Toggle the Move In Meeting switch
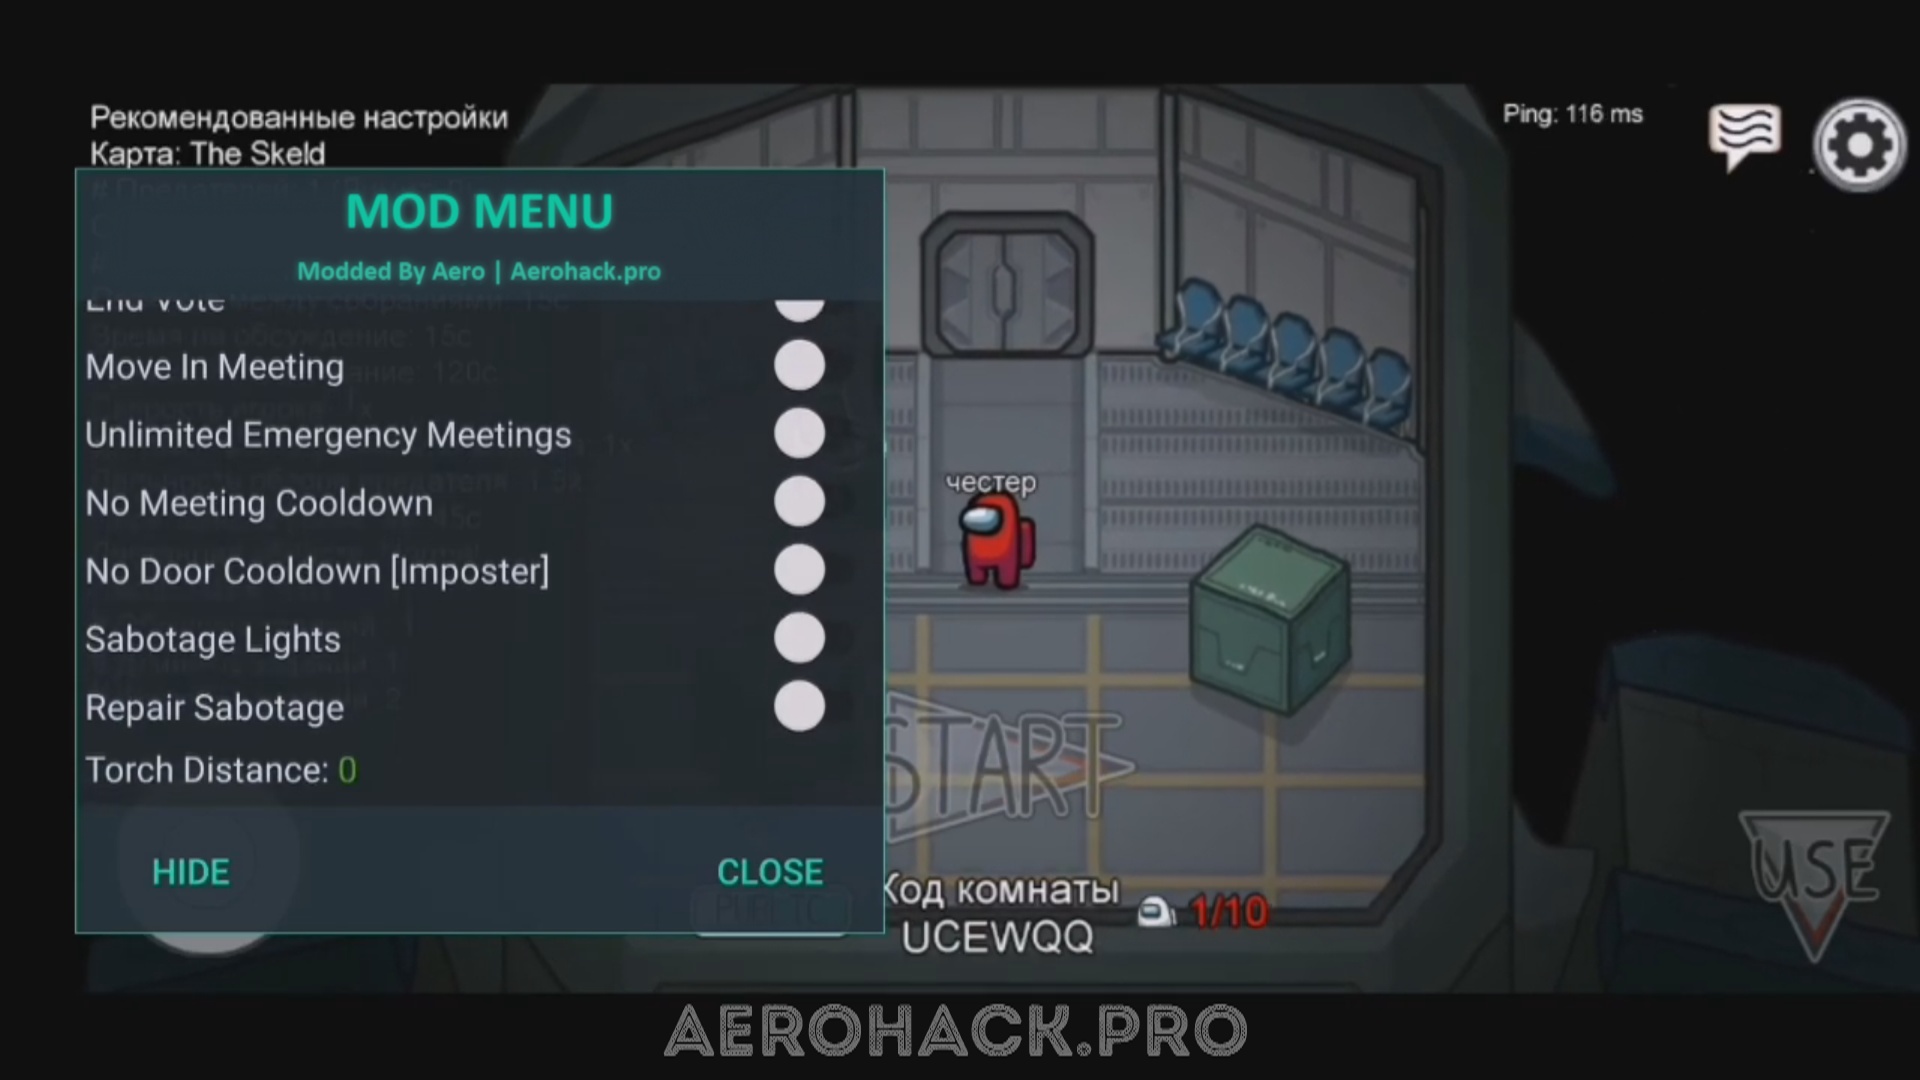 tap(800, 367)
